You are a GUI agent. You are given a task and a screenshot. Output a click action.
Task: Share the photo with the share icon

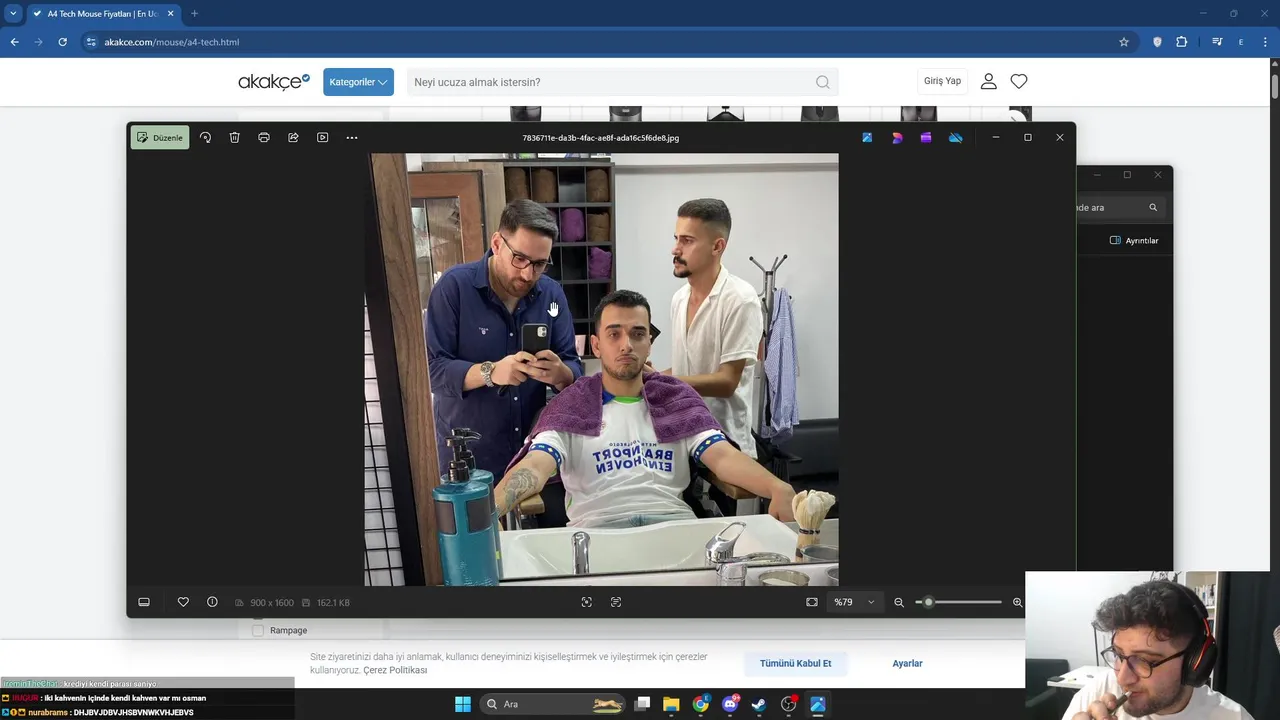[293, 137]
